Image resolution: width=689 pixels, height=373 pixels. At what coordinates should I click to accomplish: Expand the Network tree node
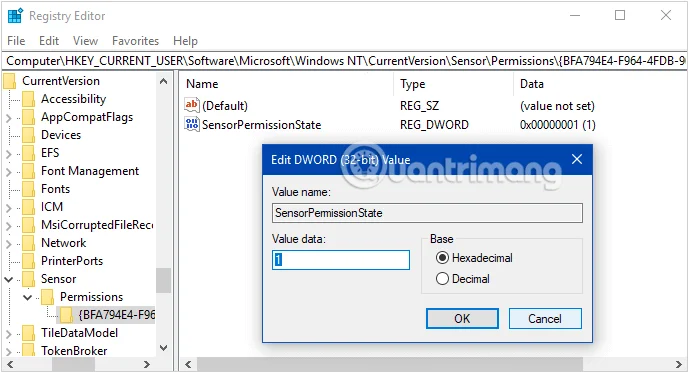8,244
